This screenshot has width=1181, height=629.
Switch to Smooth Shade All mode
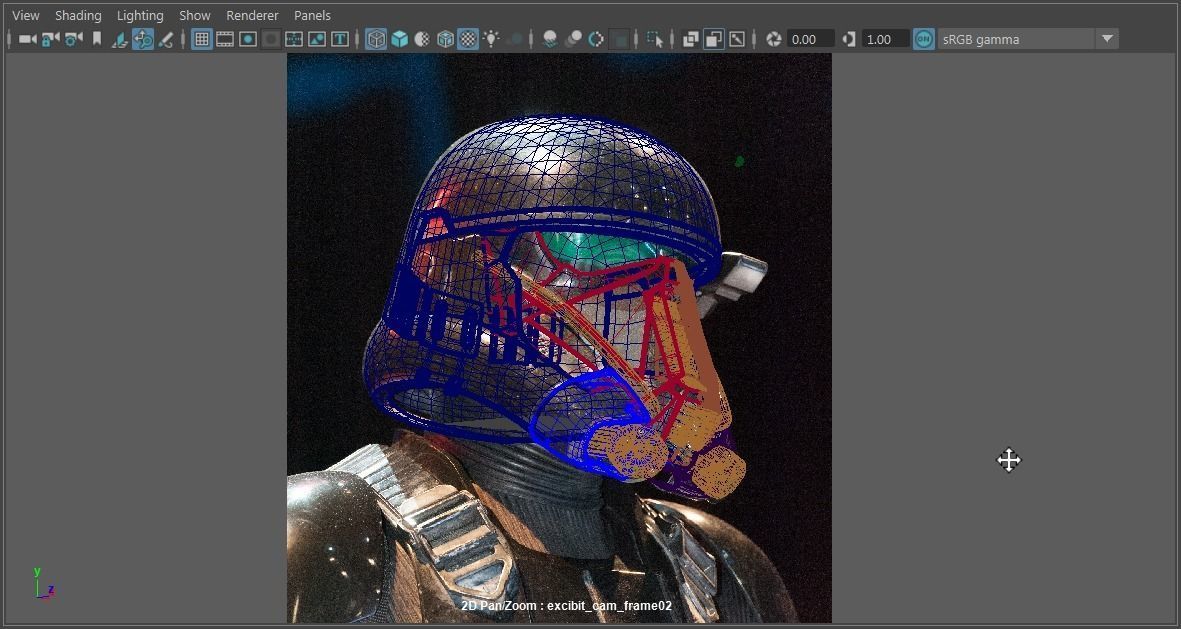(x=399, y=39)
